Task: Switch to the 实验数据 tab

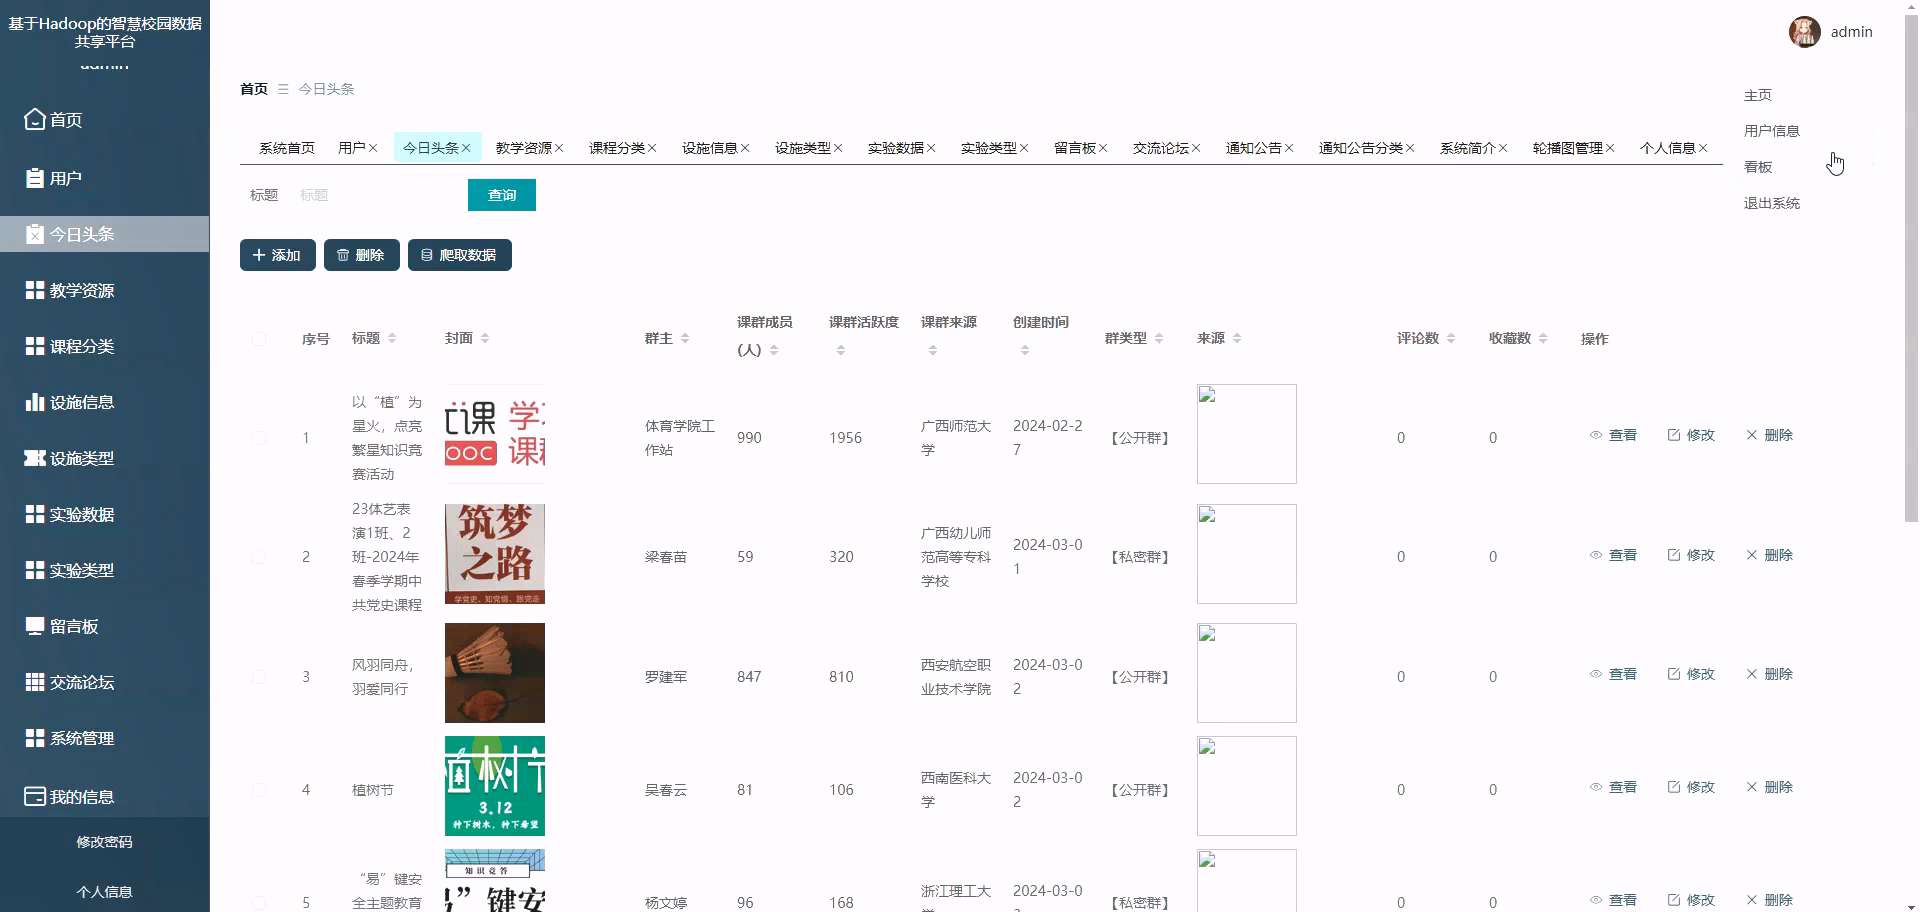Action: (x=895, y=148)
